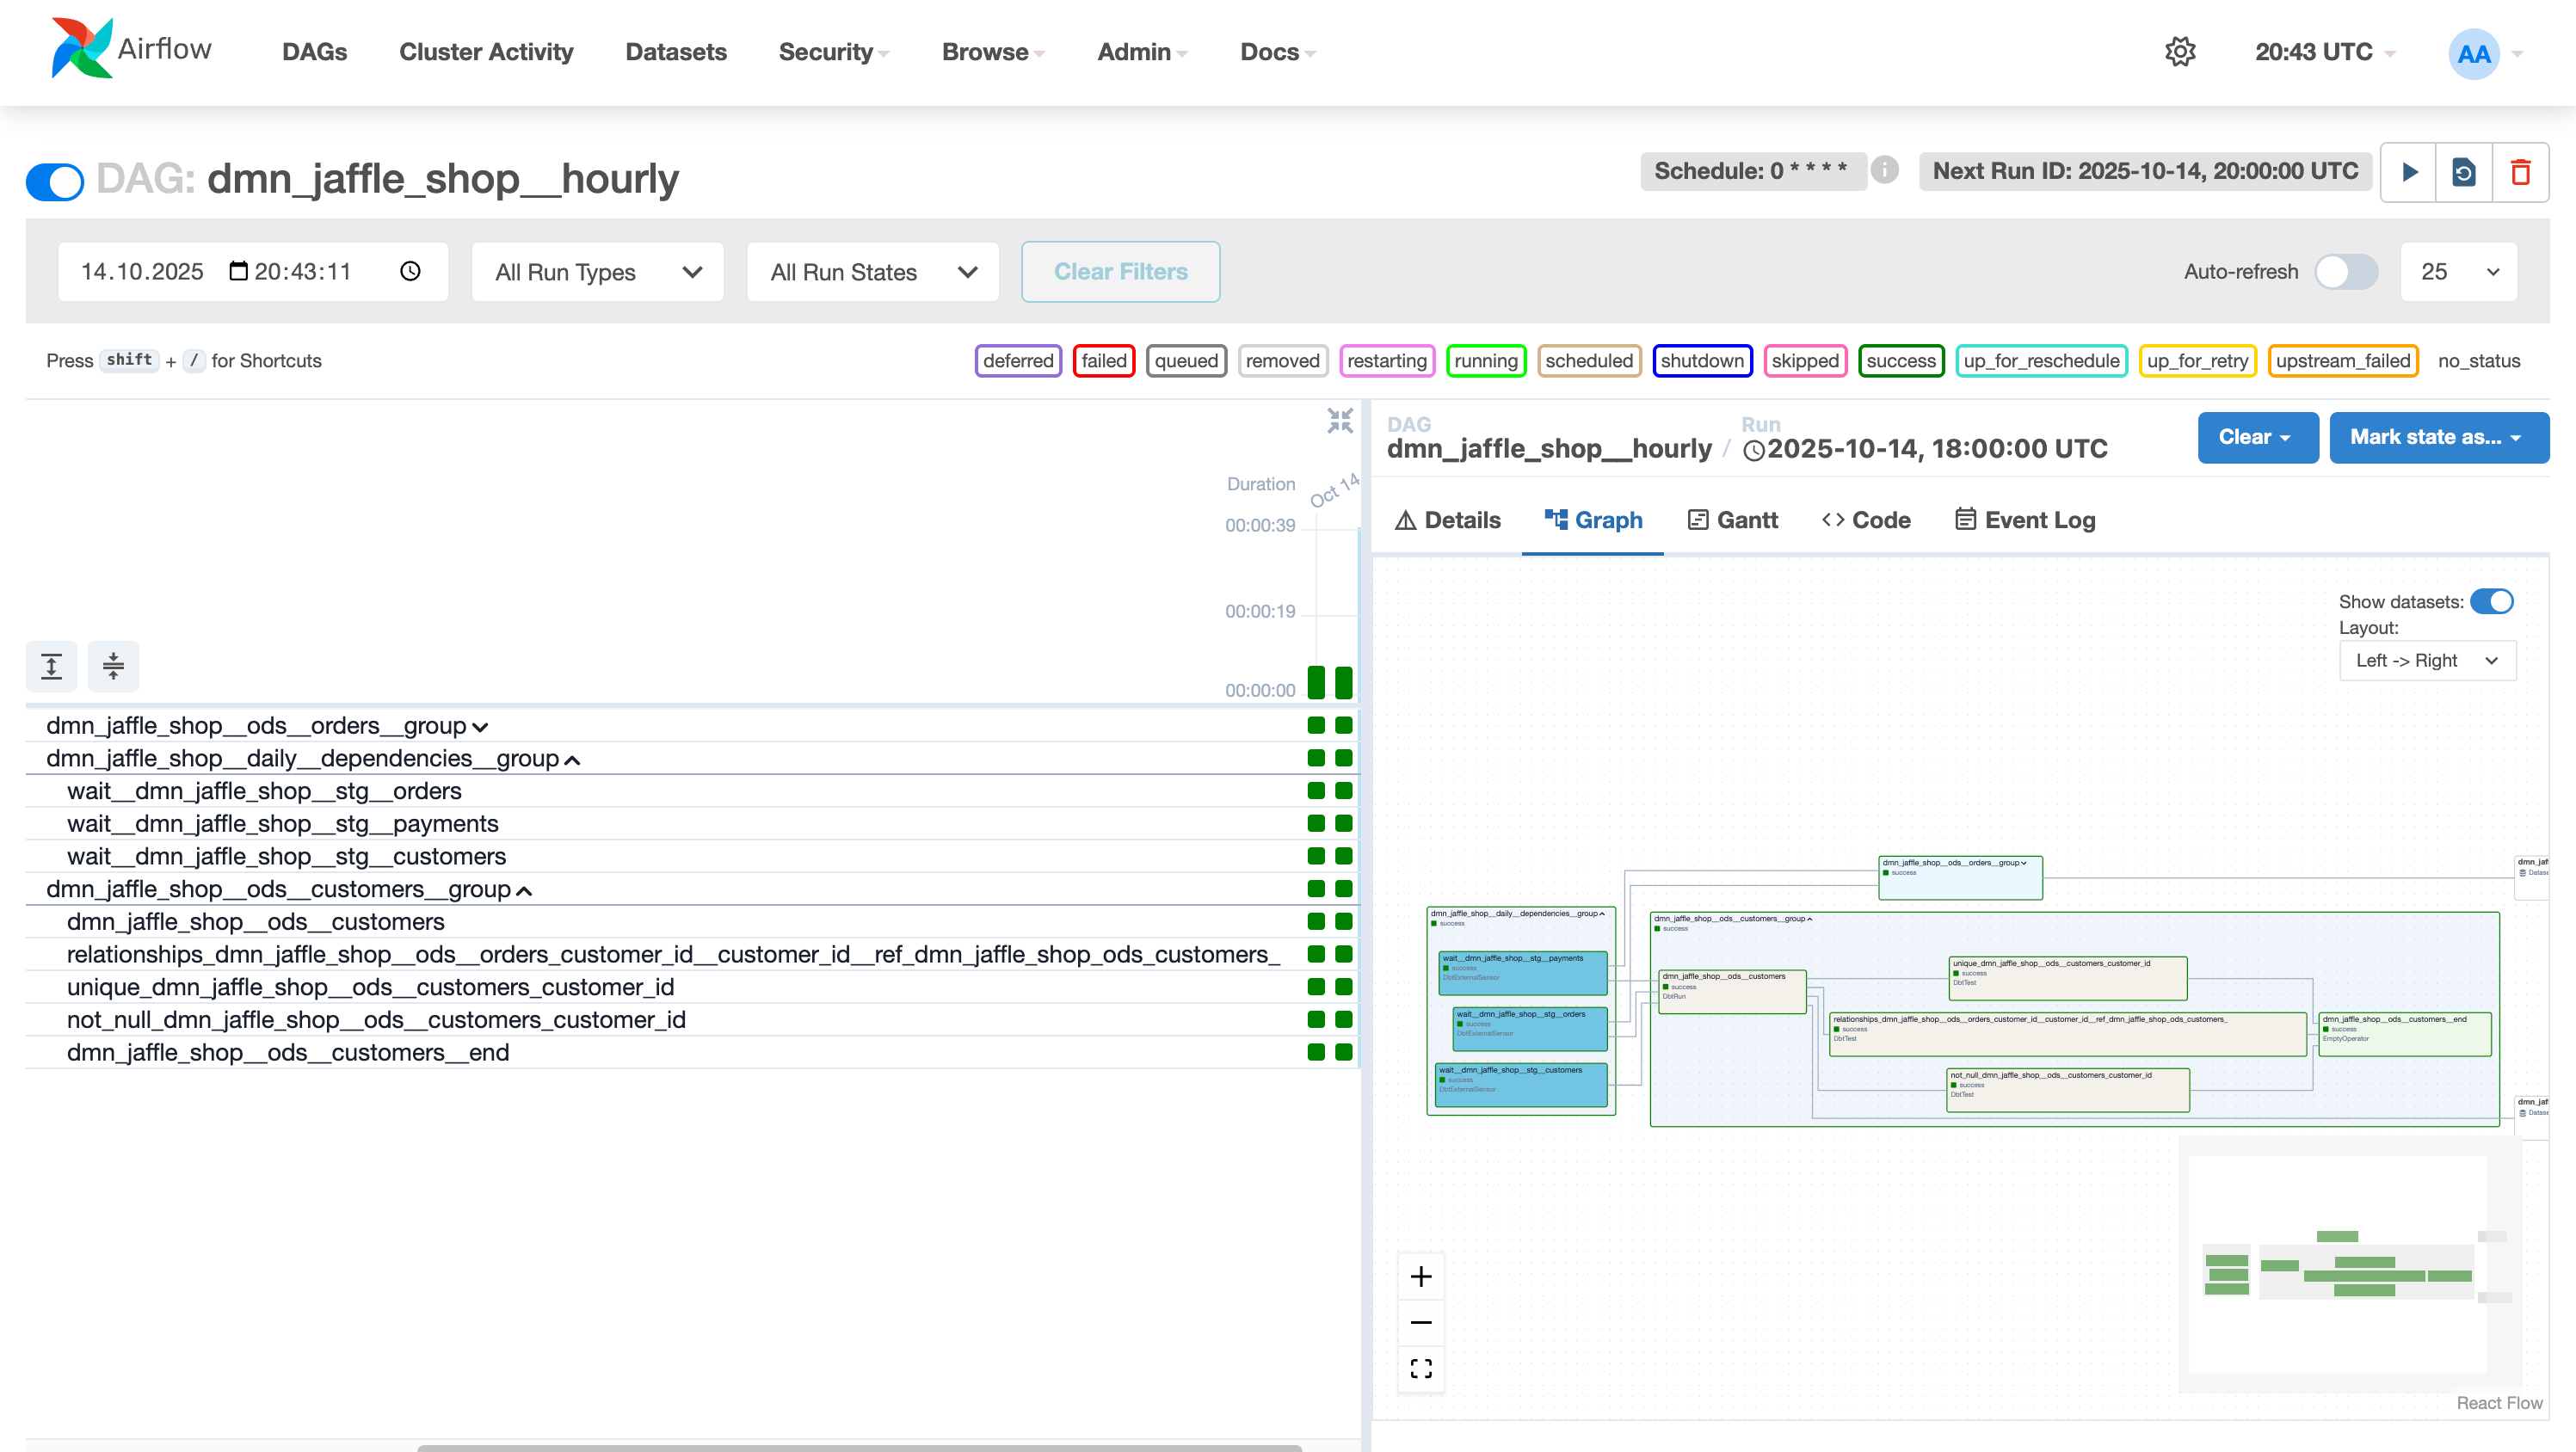Click the Clear Filters button
The width and height of the screenshot is (2576, 1452).
1120,272
